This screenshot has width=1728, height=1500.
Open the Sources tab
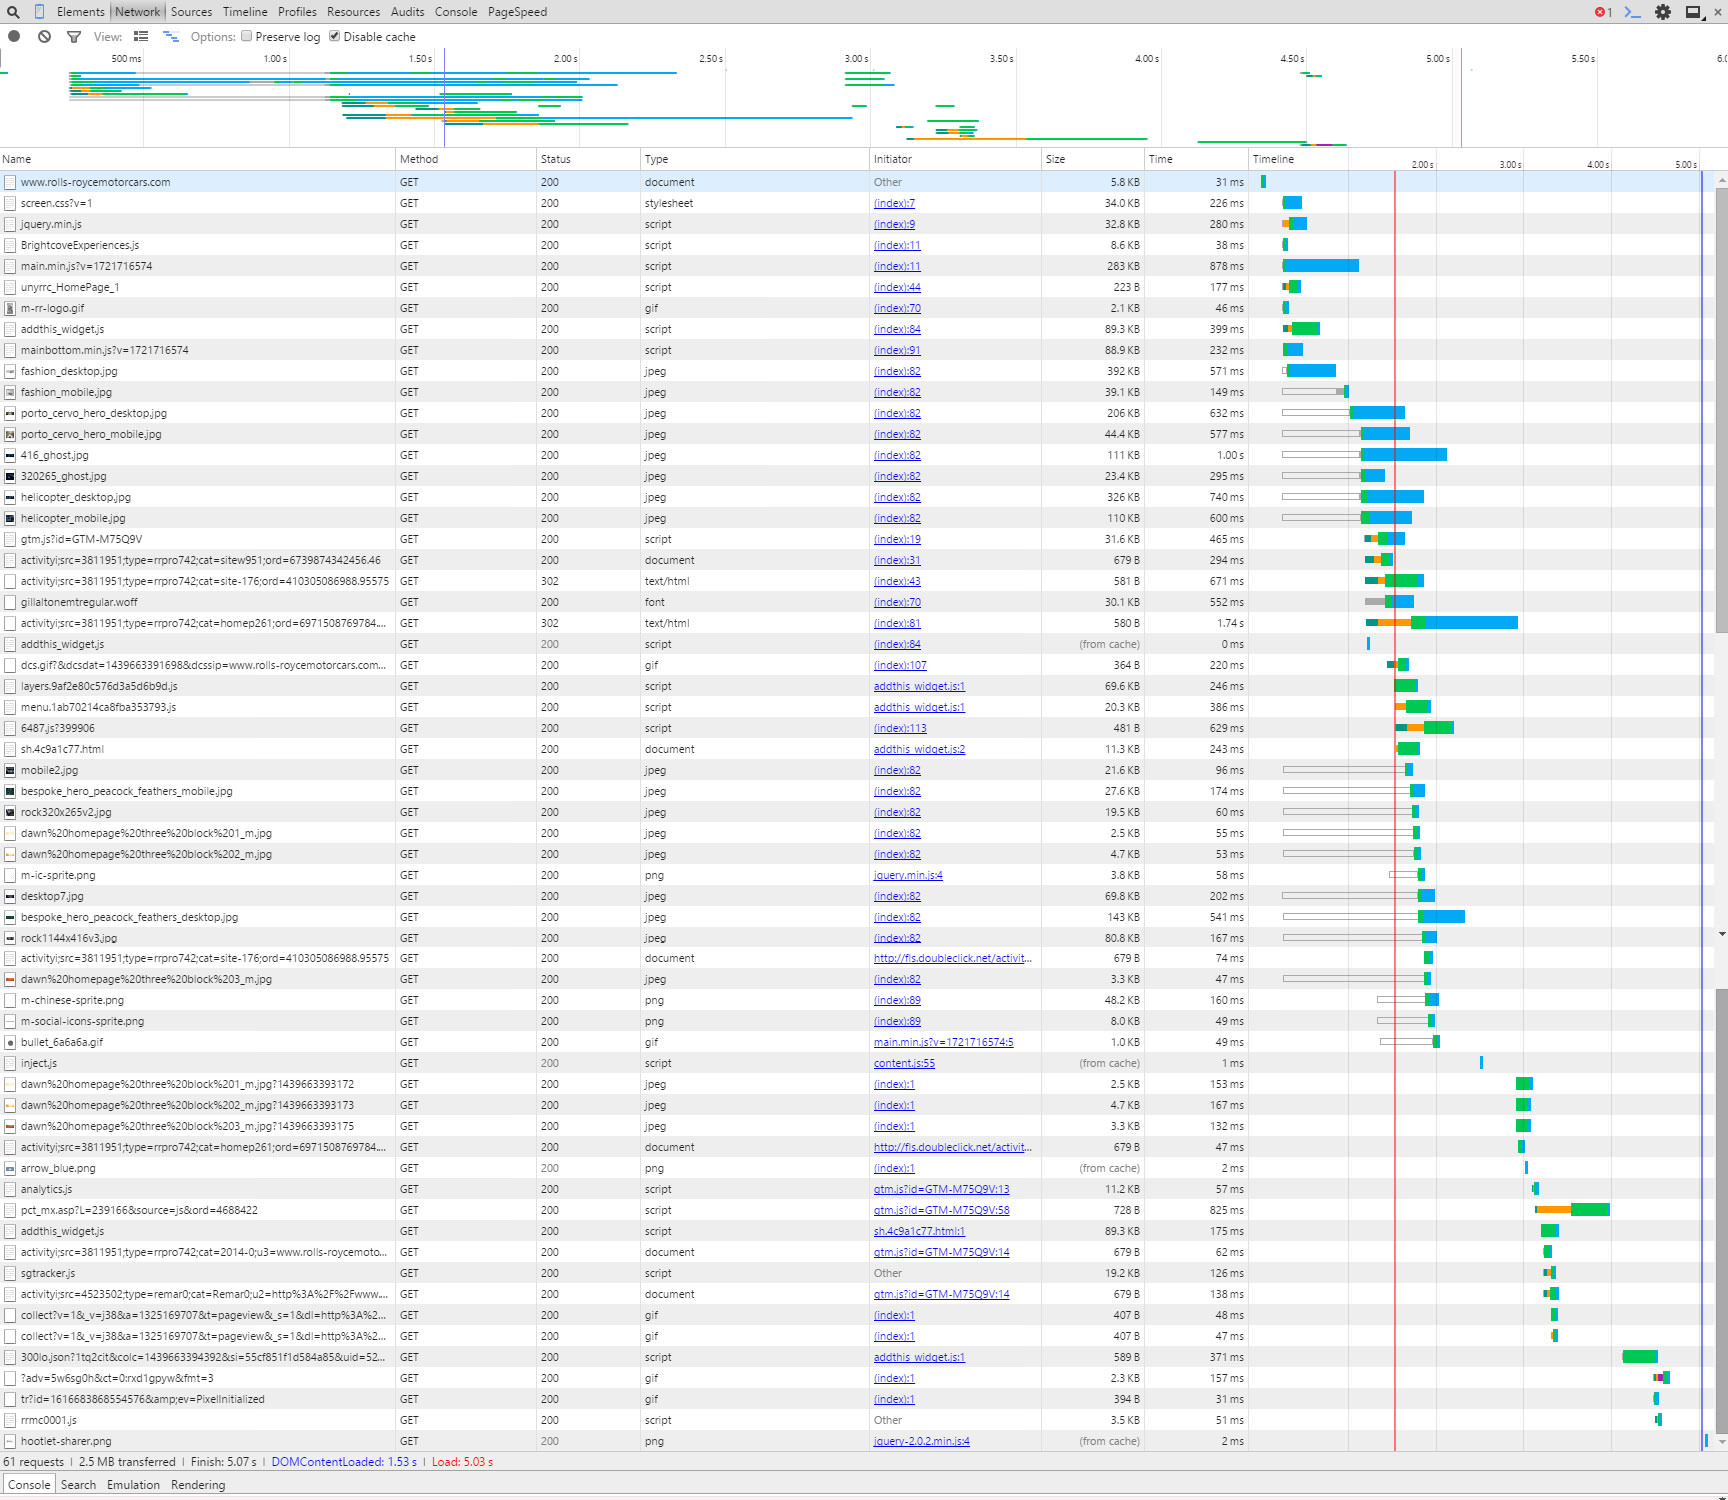191,12
